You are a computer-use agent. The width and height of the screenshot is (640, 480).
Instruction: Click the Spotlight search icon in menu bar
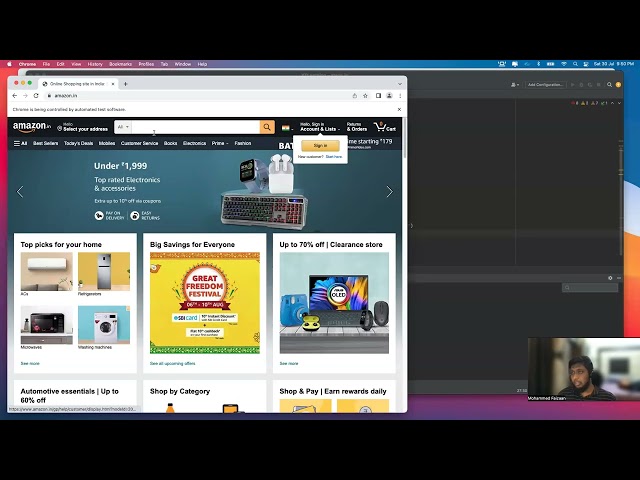point(575,64)
